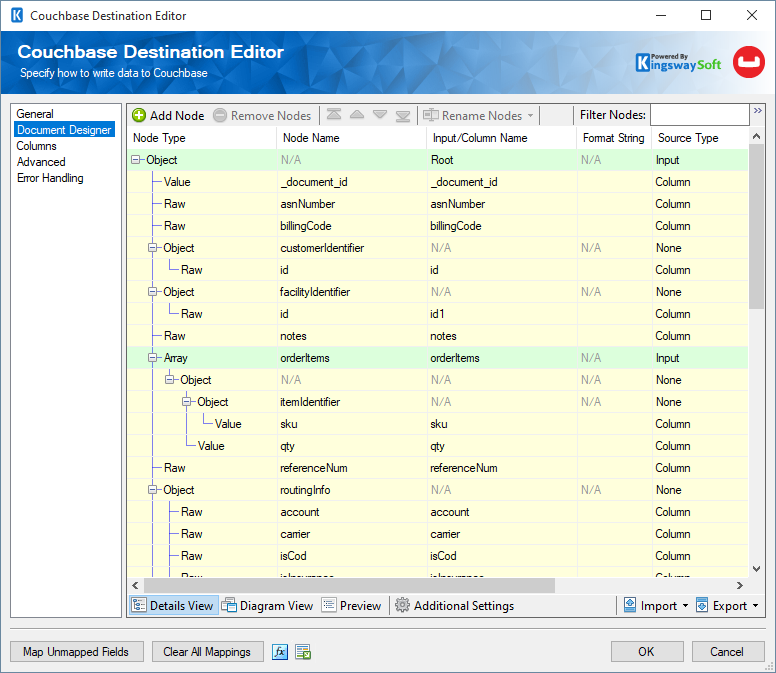Click the Diagram View icon
Viewport: 776px width, 673px height.
click(x=229, y=605)
